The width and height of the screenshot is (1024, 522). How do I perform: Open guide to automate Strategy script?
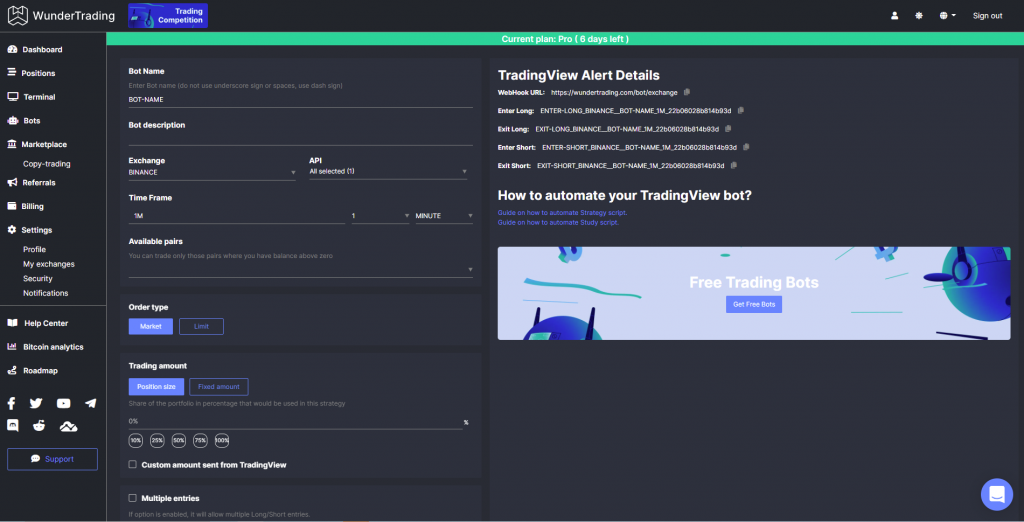[x=562, y=213]
